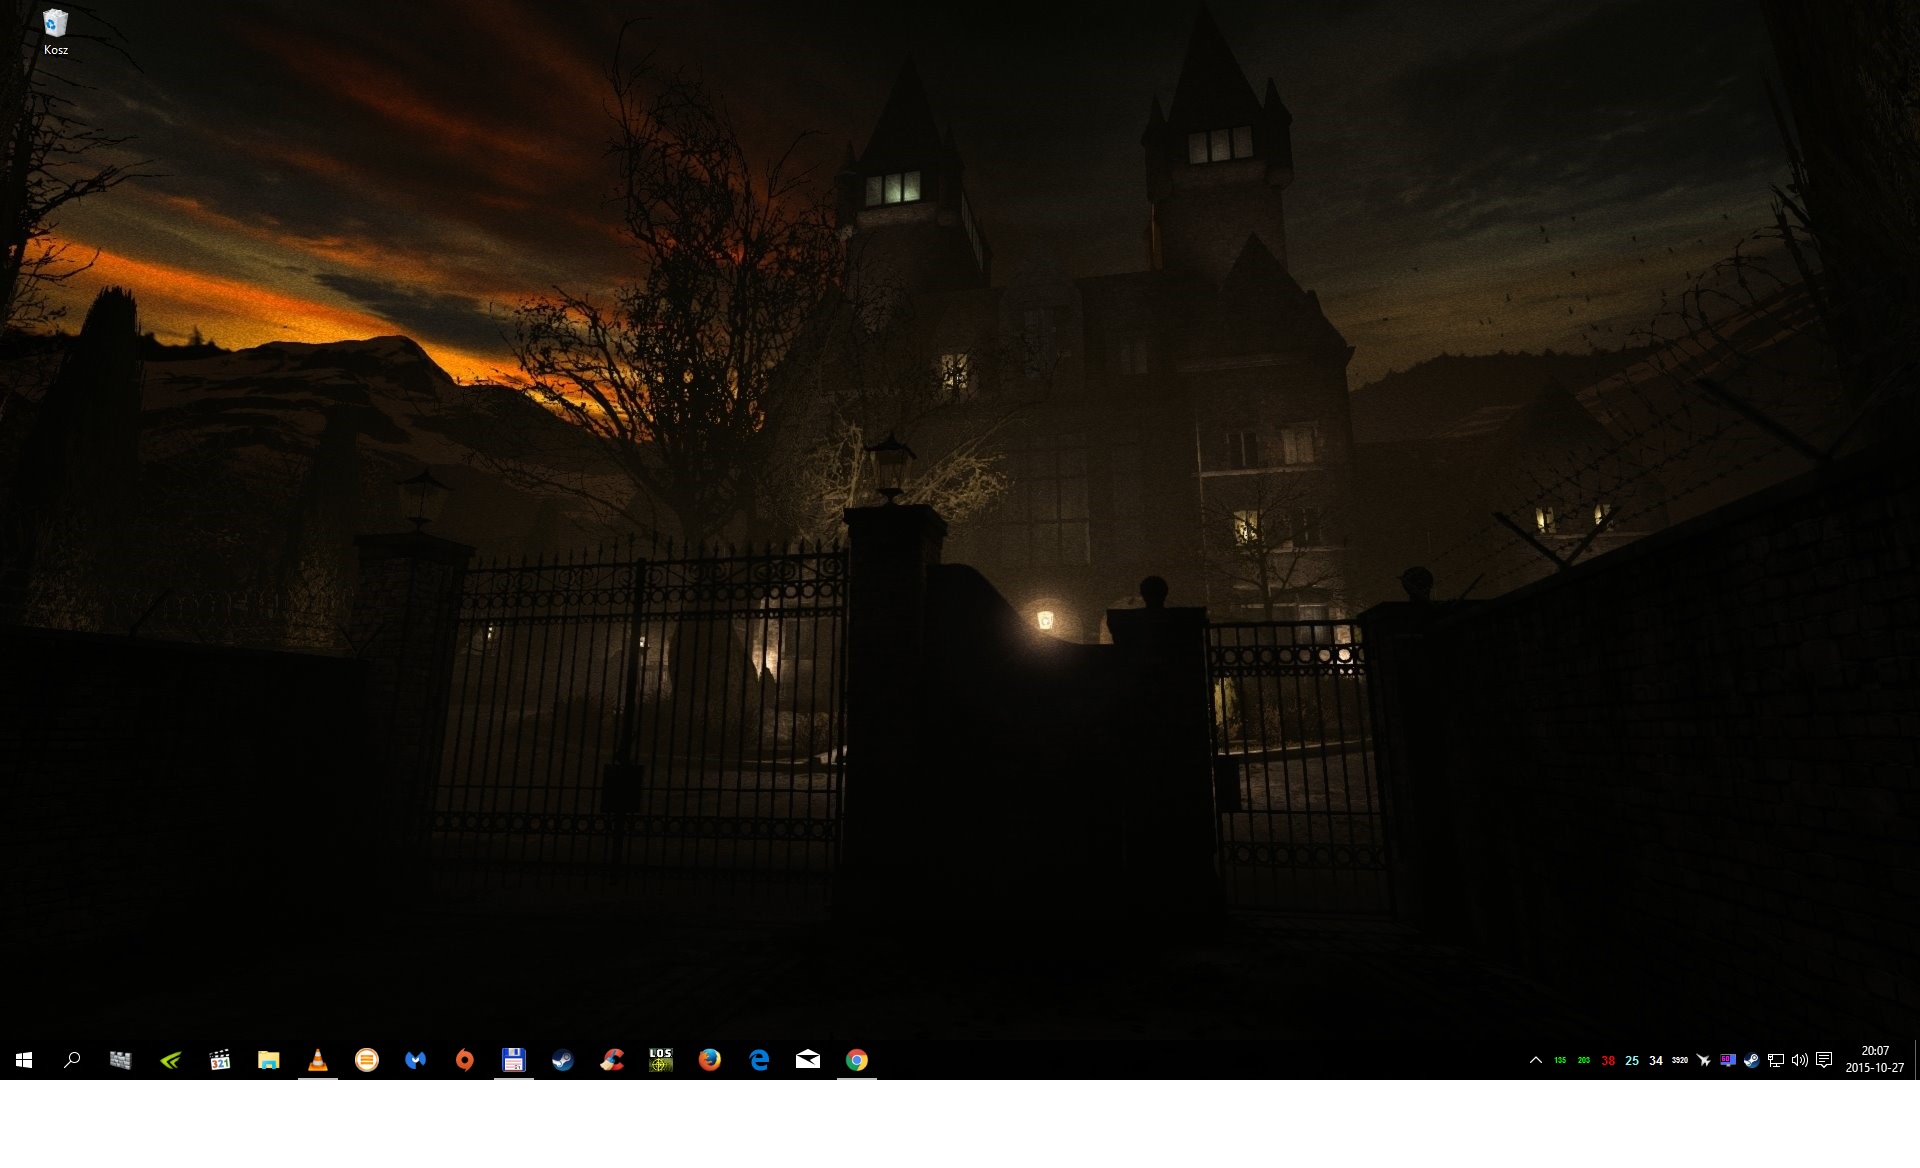Open clock showing 20:07 2015-10-27
This screenshot has width=1920, height=1168.
[x=1875, y=1060]
